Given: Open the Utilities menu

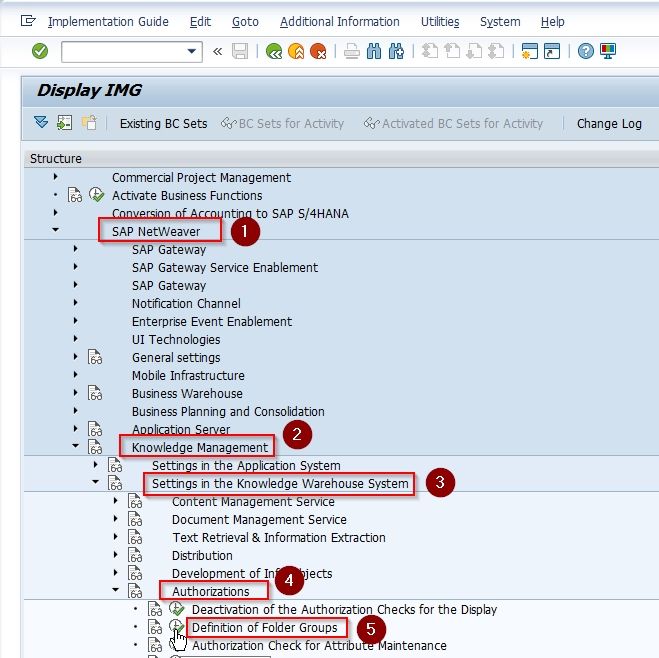Looking at the screenshot, I should pyautogui.click(x=440, y=21).
